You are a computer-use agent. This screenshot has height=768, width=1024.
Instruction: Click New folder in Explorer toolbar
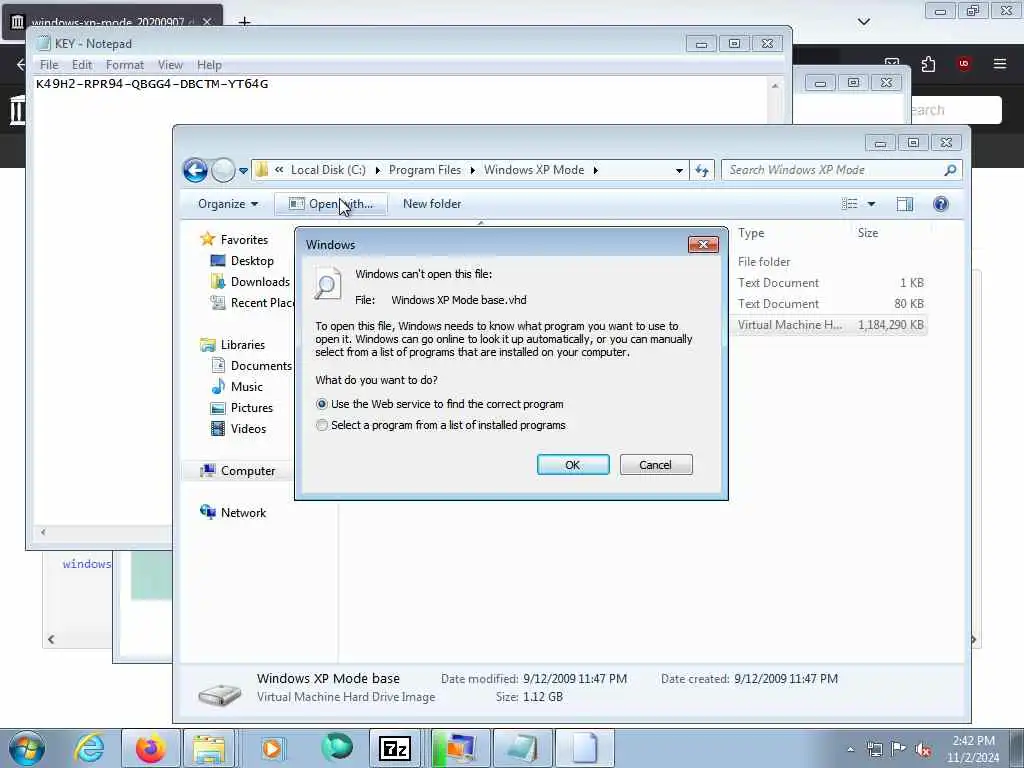tap(432, 204)
